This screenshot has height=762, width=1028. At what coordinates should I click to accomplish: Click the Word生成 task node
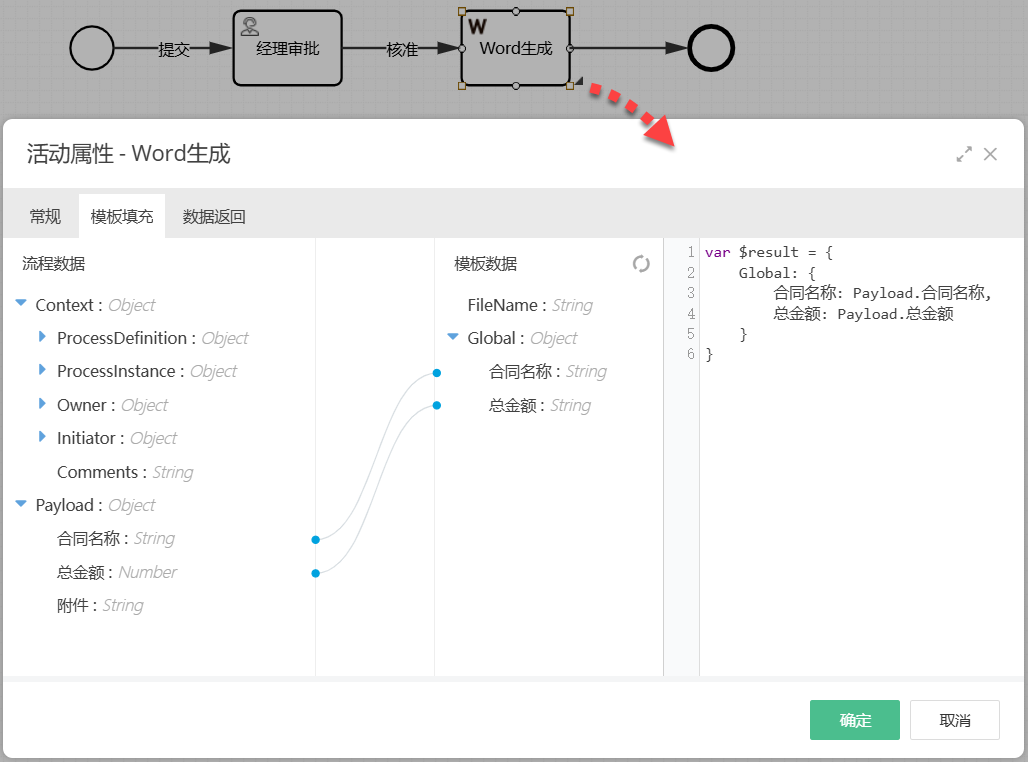516,49
